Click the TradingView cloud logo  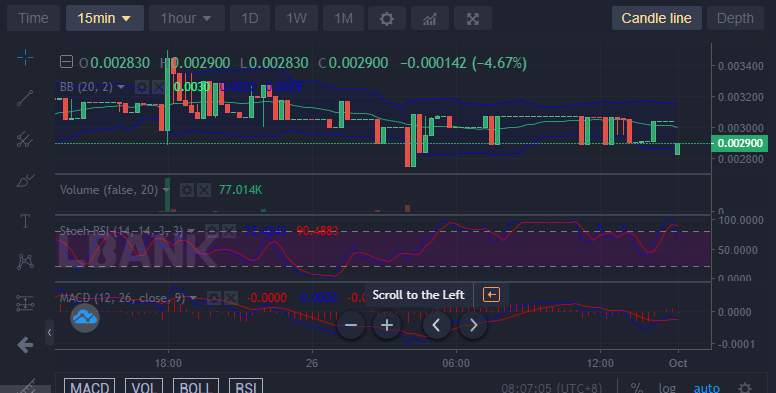tap(85, 317)
